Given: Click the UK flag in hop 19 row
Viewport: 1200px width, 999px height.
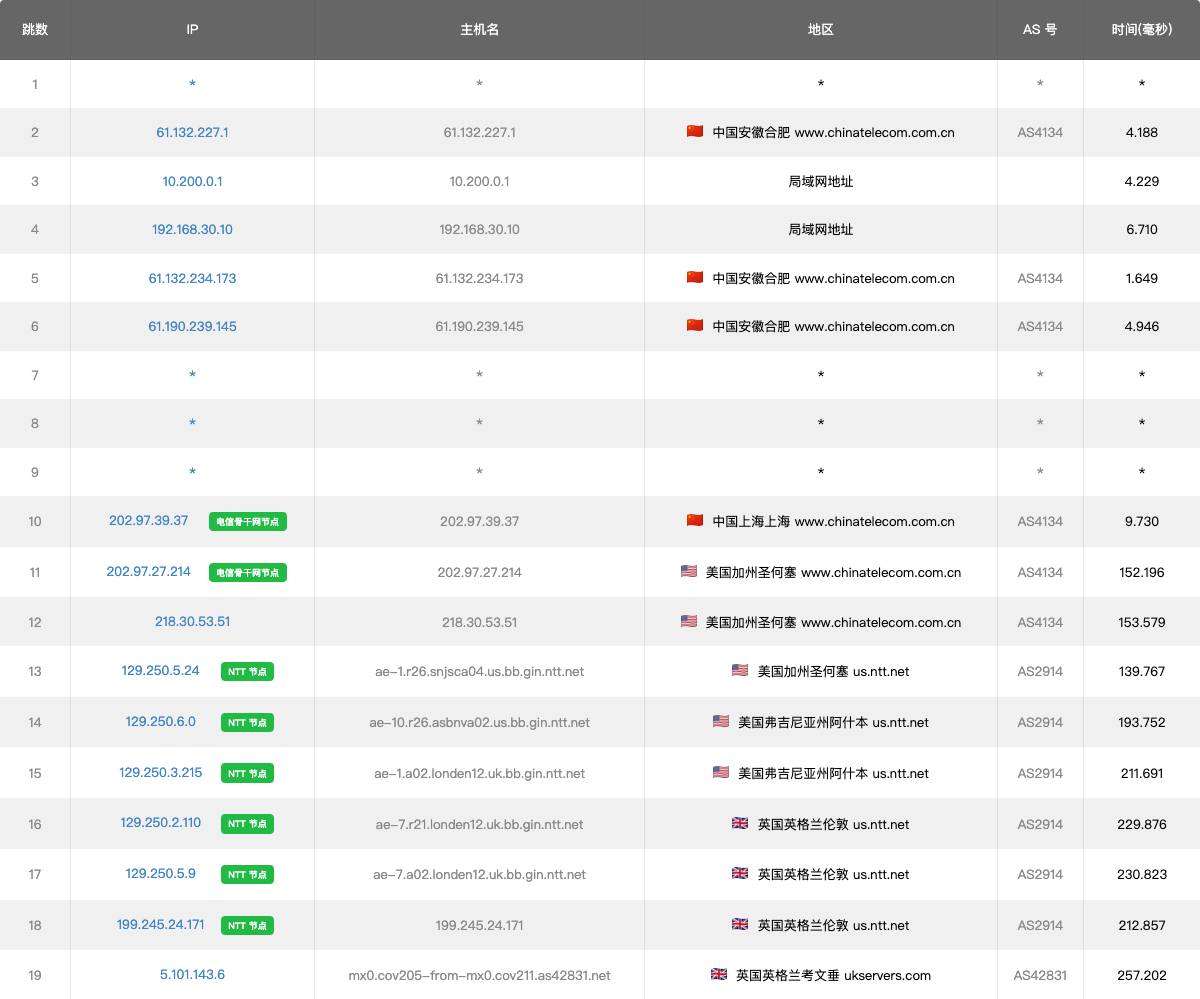Looking at the screenshot, I should tap(718, 975).
